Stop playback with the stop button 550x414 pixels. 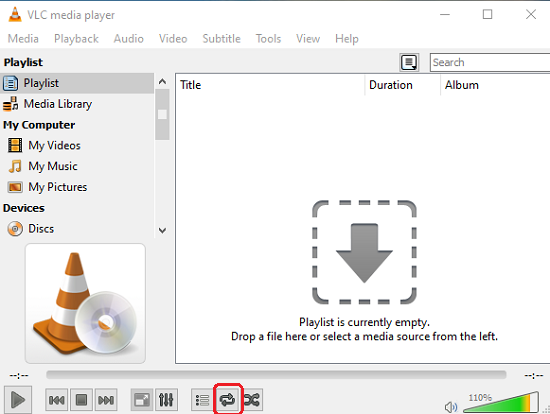[81, 400]
